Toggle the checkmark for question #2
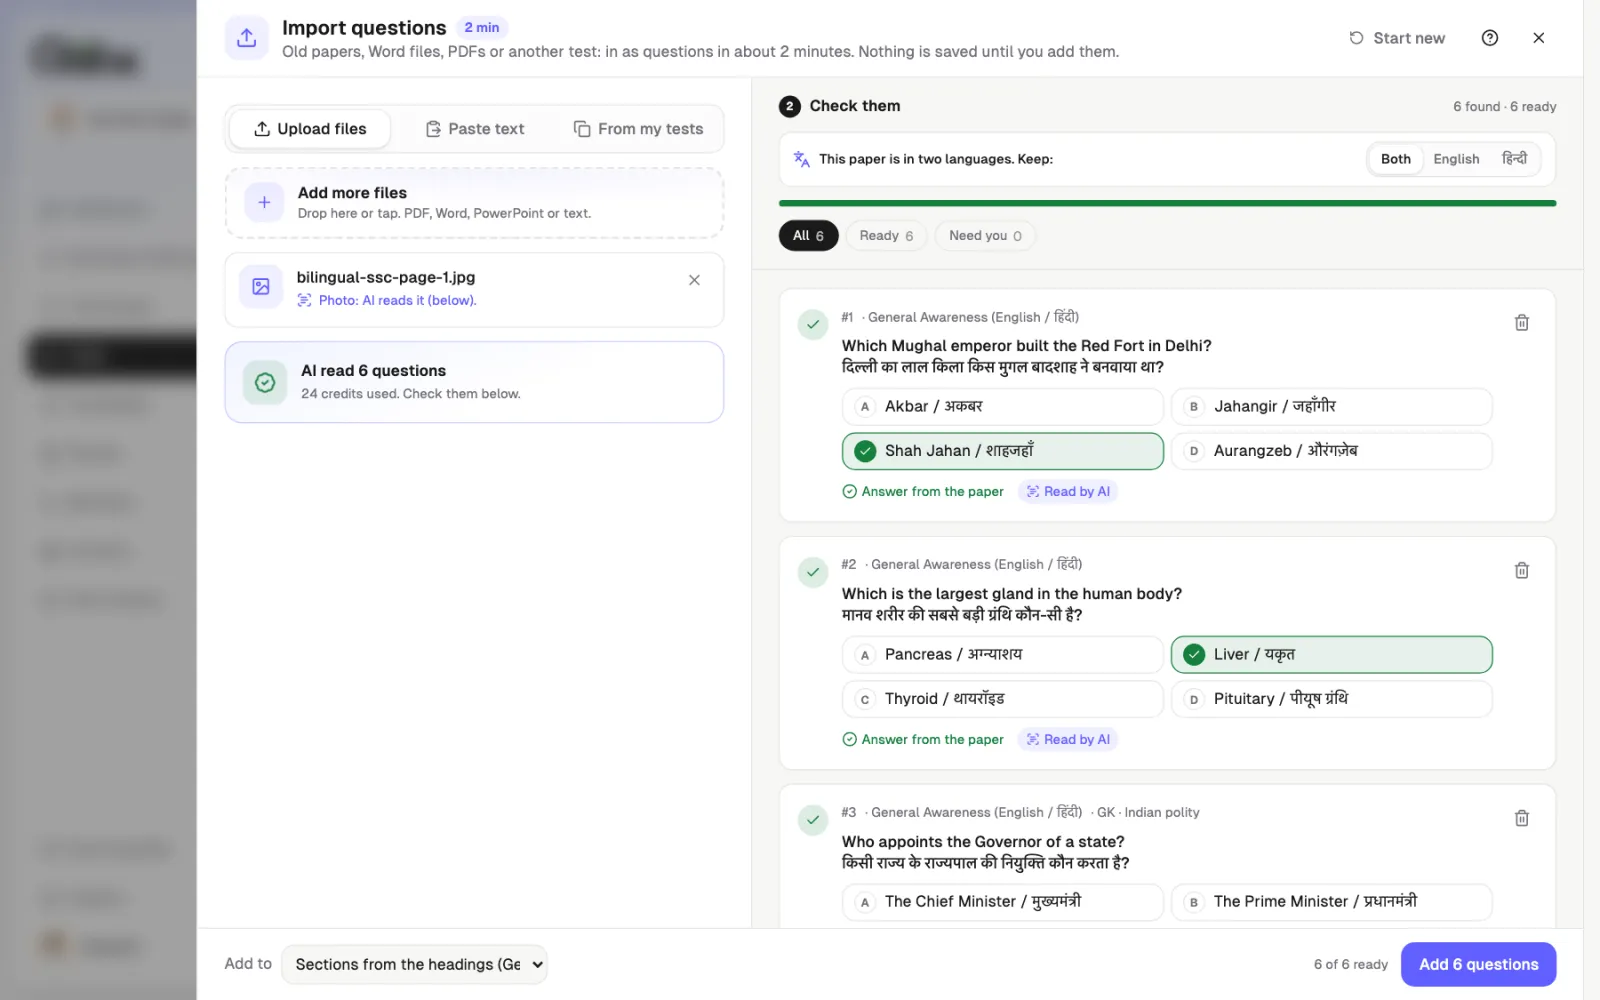This screenshot has height=1000, width=1600. pos(813,572)
